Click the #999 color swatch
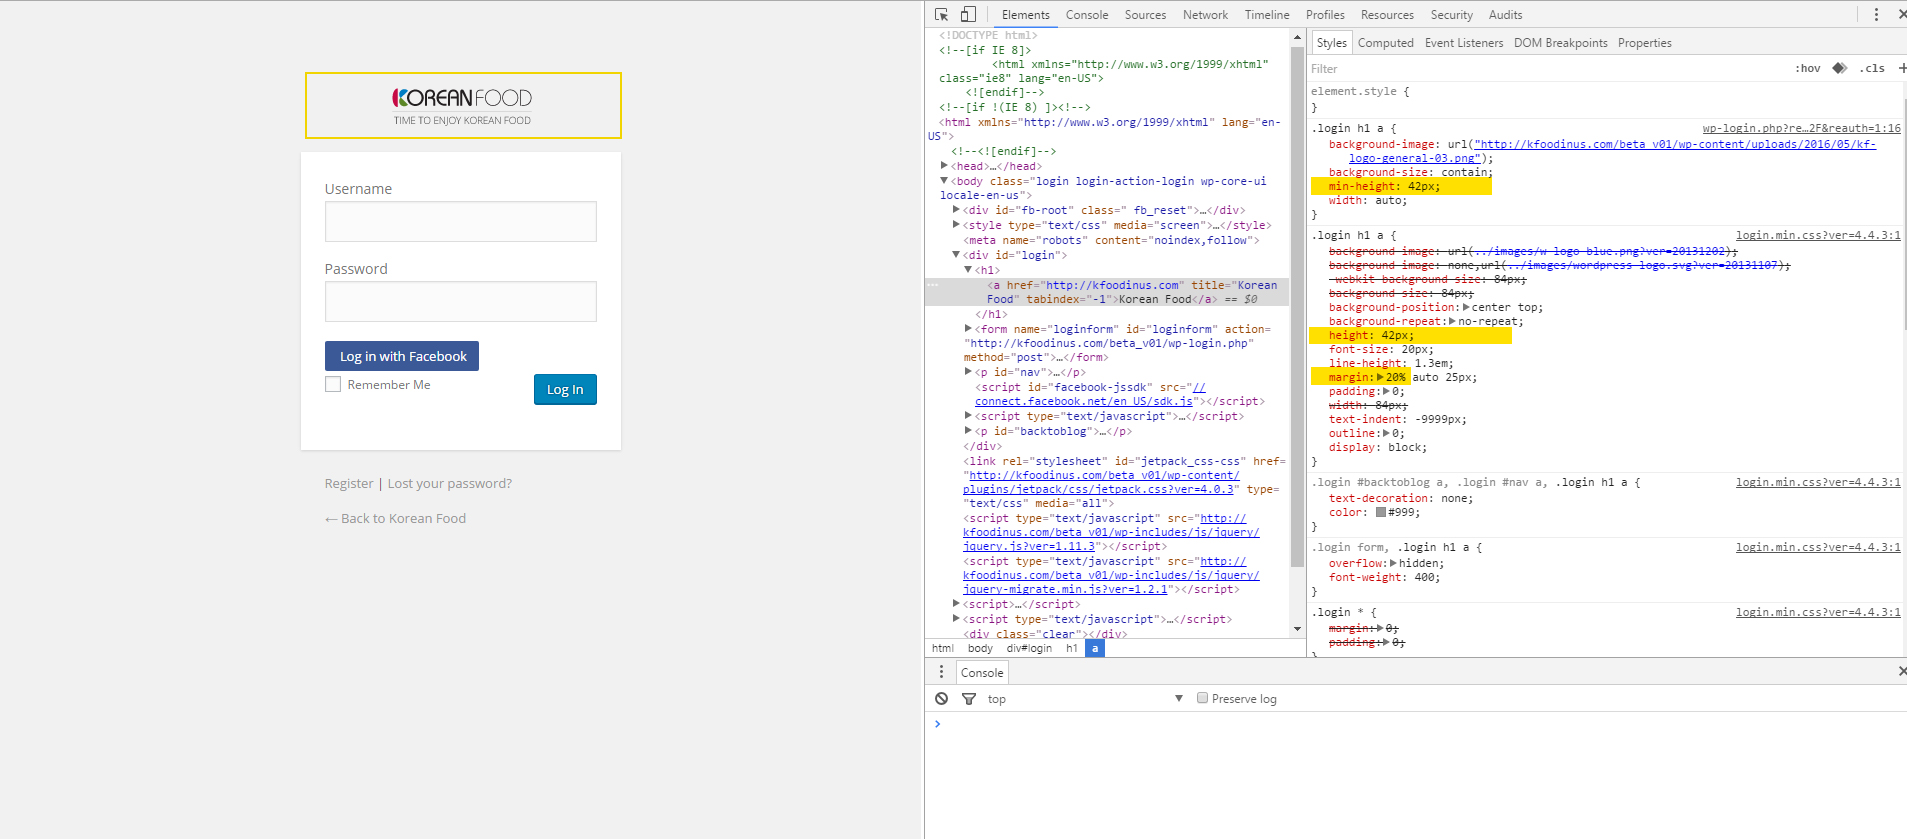Screen dimensions: 1907x839 [x=1381, y=512]
